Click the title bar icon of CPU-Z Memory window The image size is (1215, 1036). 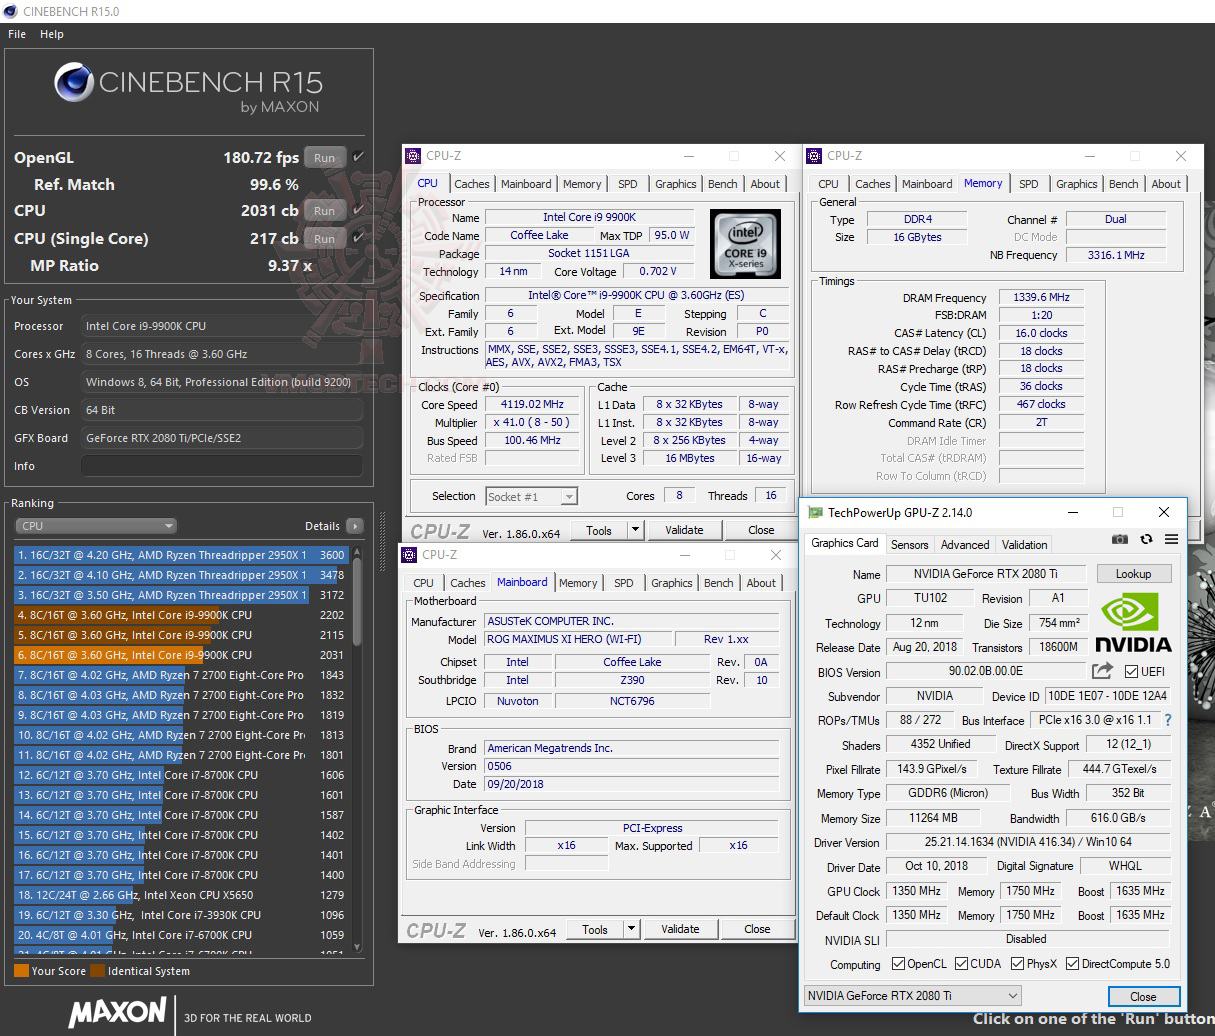814,156
